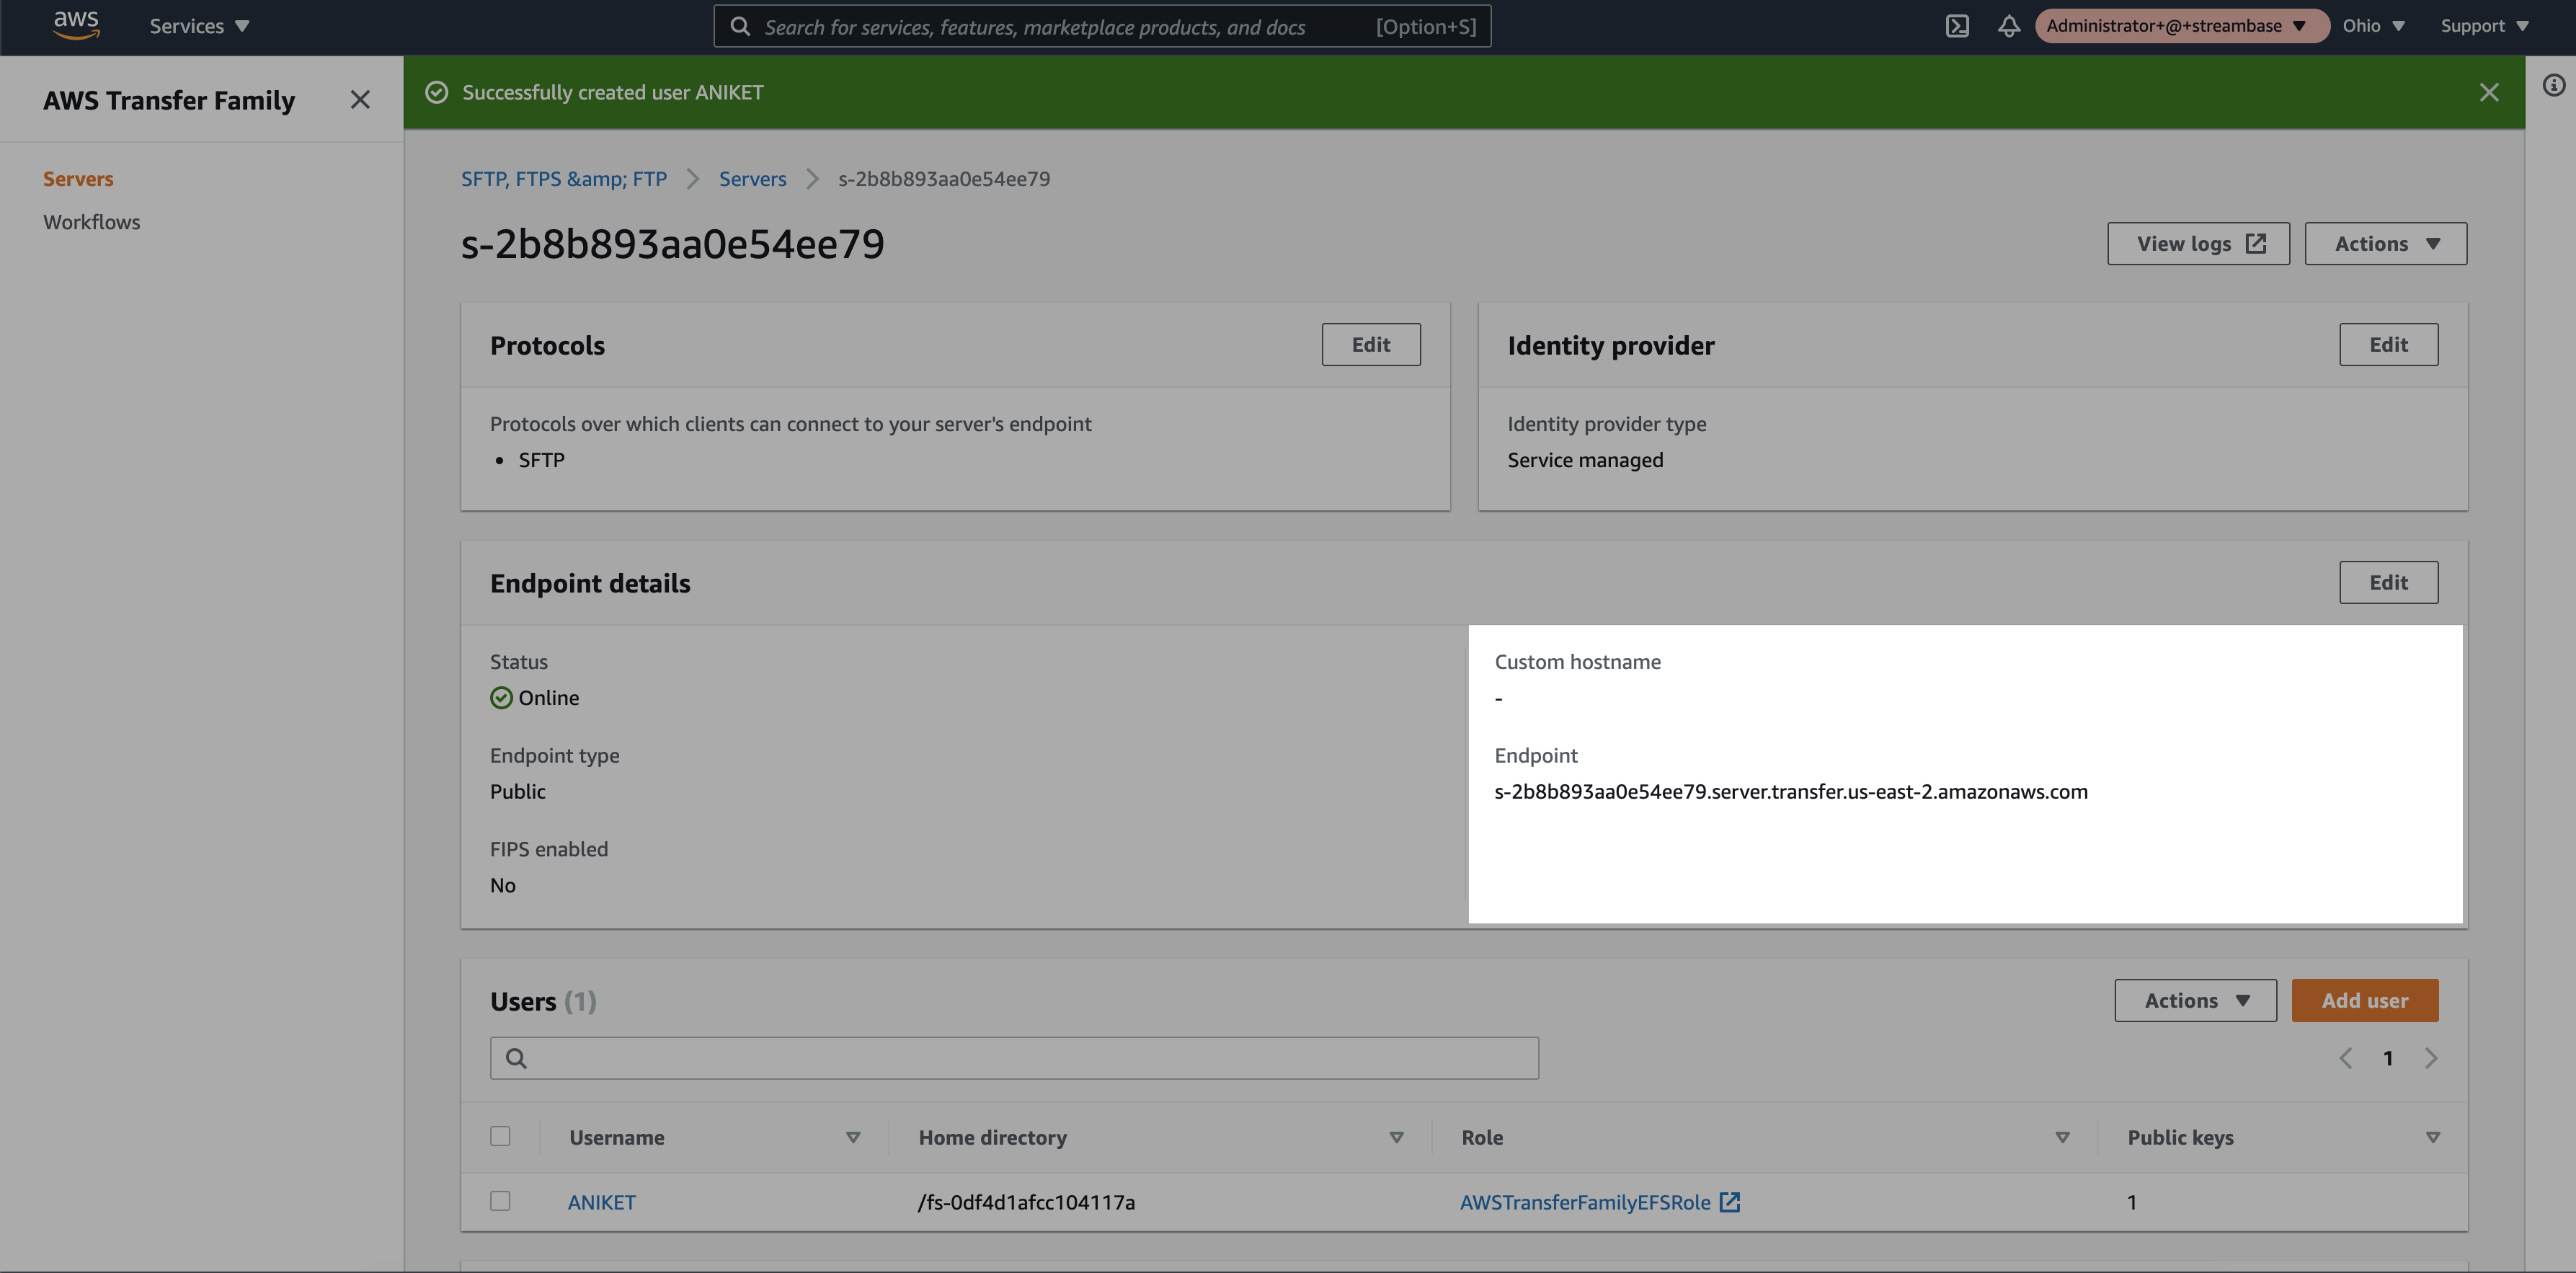Click the endpoint hostname amazonaws.com text
2576x1273 pixels.
1790,792
